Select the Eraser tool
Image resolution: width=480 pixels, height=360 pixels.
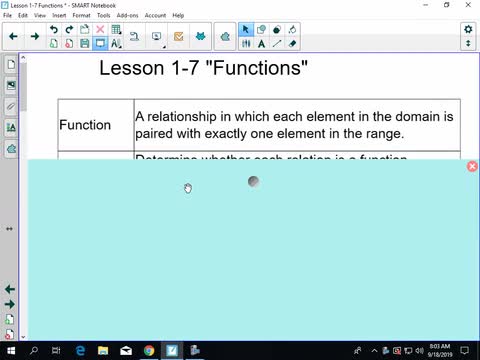point(292,43)
